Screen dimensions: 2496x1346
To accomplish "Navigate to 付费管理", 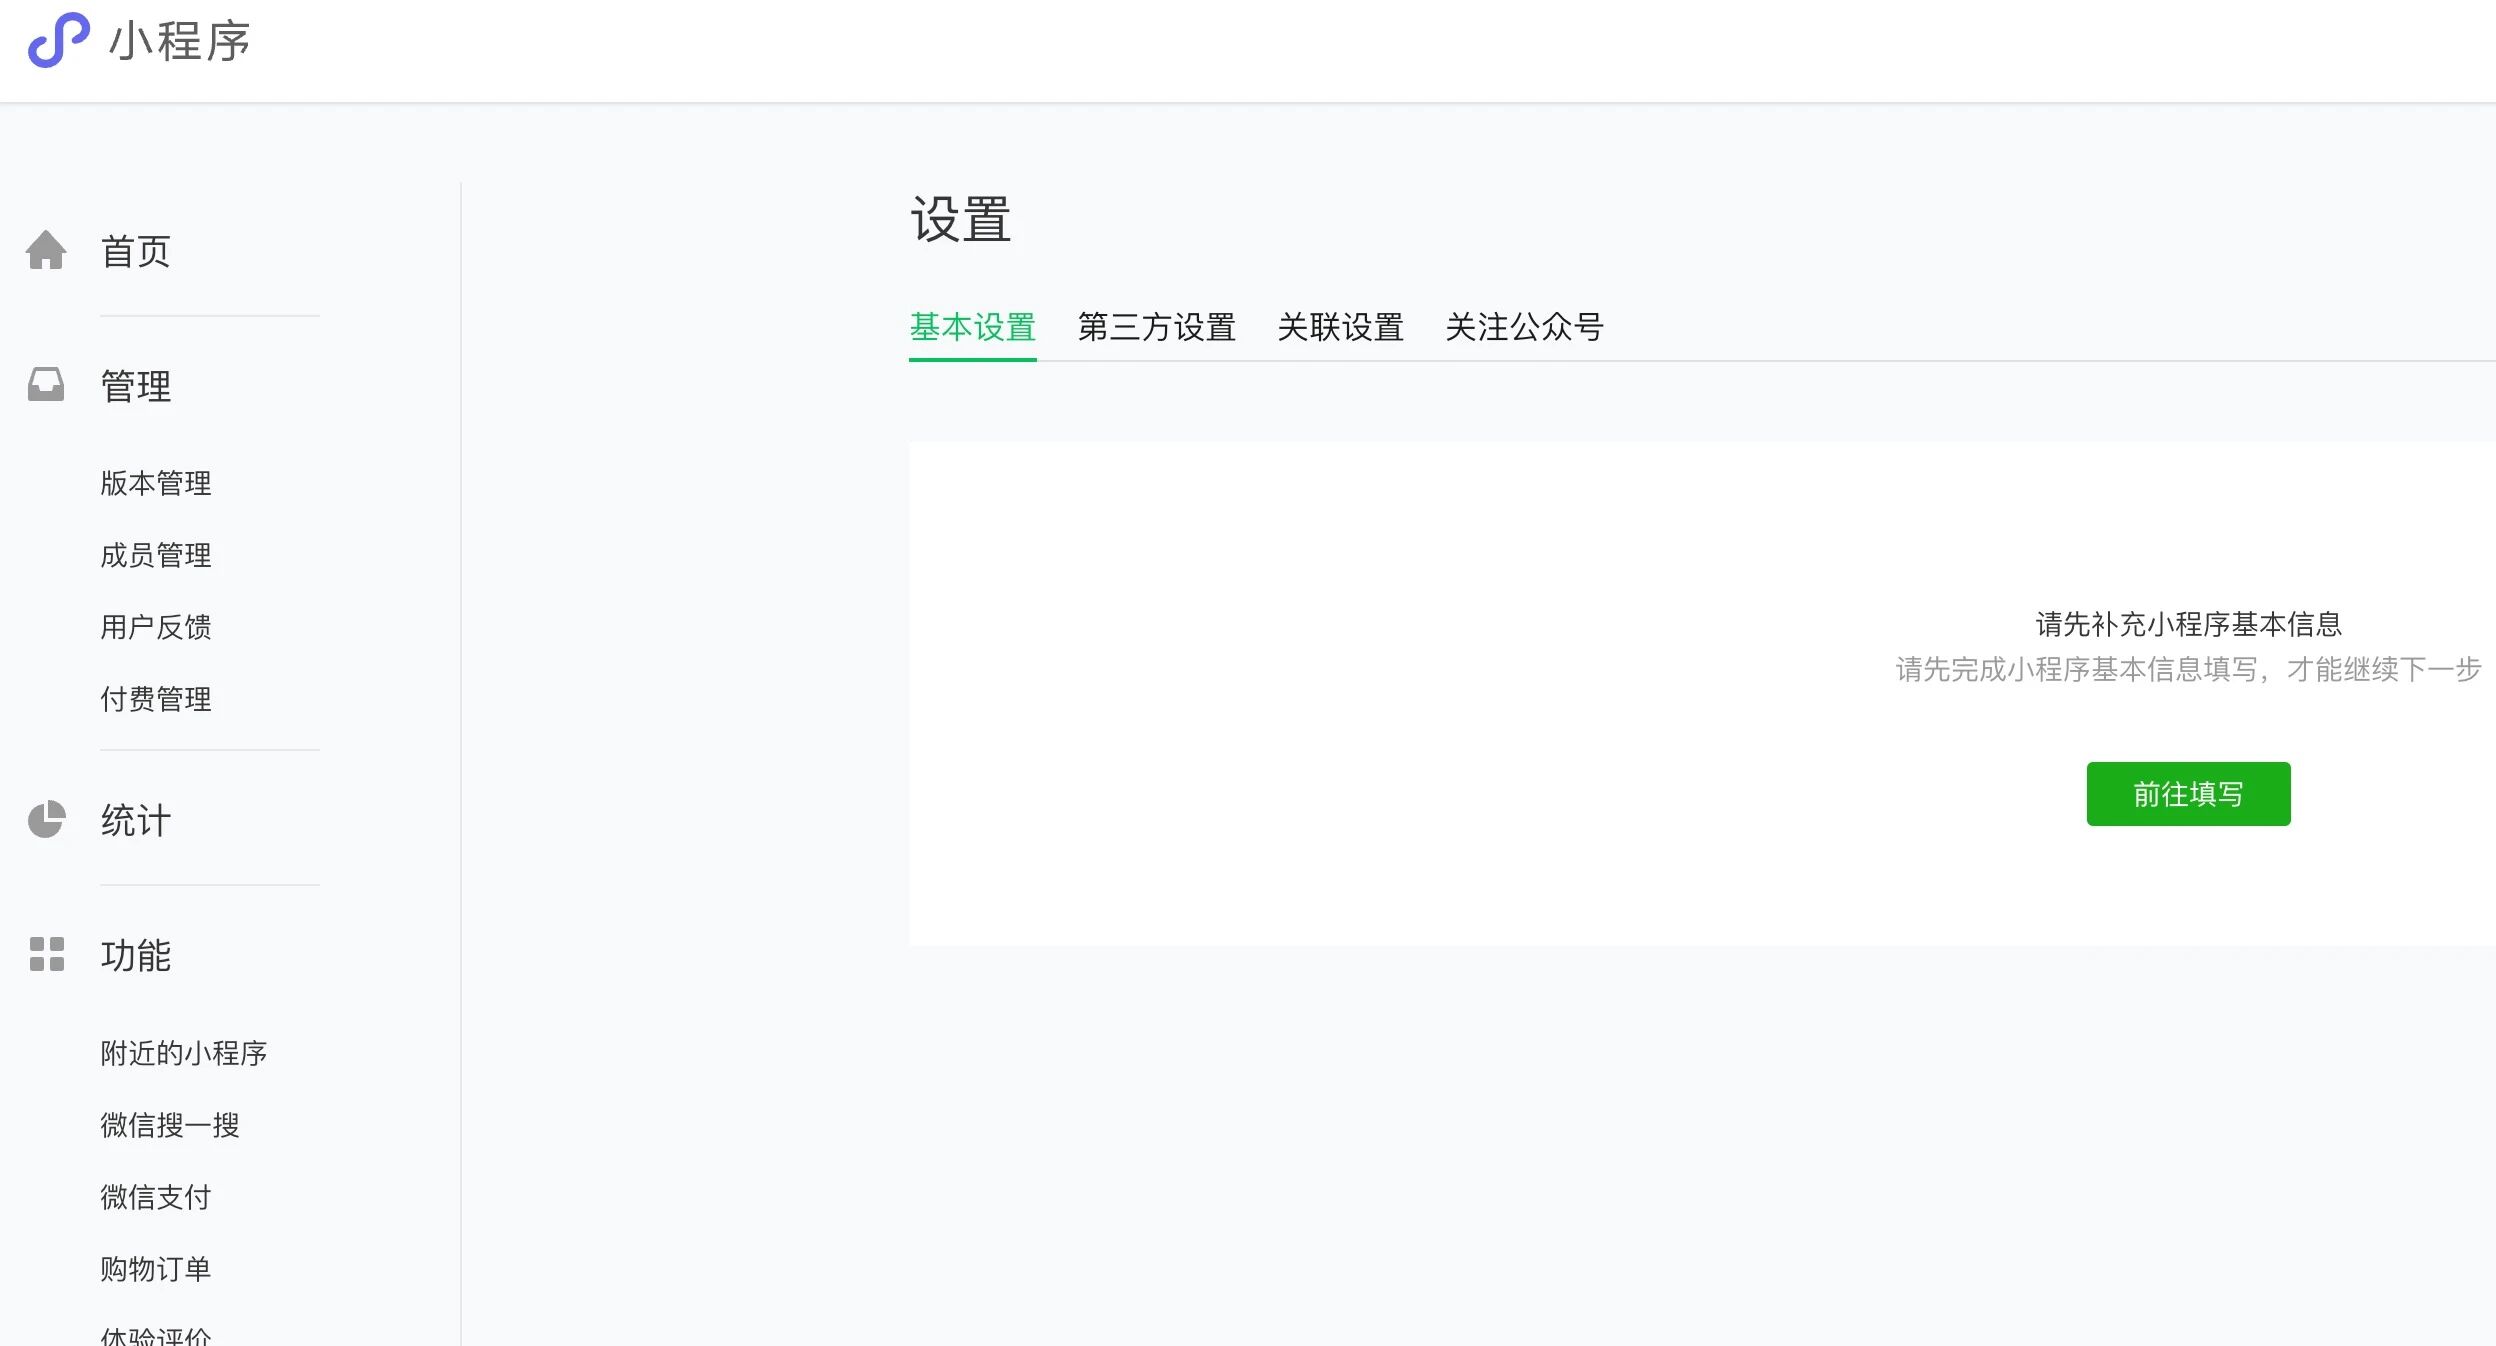I will pos(156,700).
